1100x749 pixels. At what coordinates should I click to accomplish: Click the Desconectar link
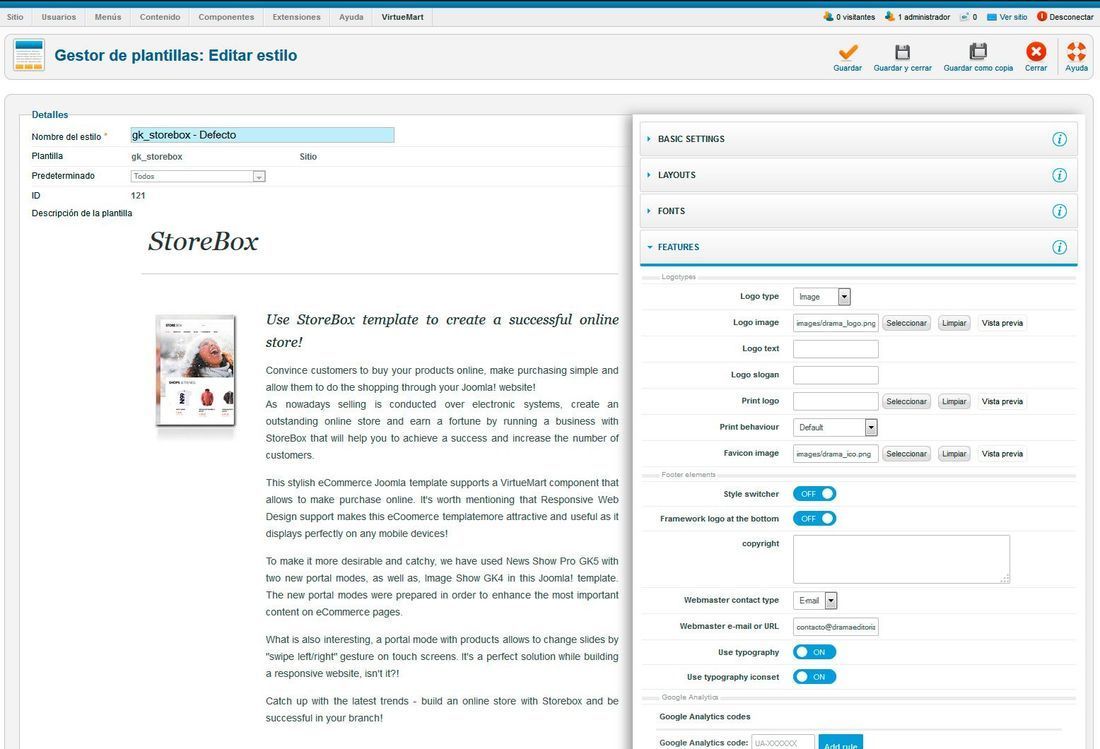(x=1071, y=17)
